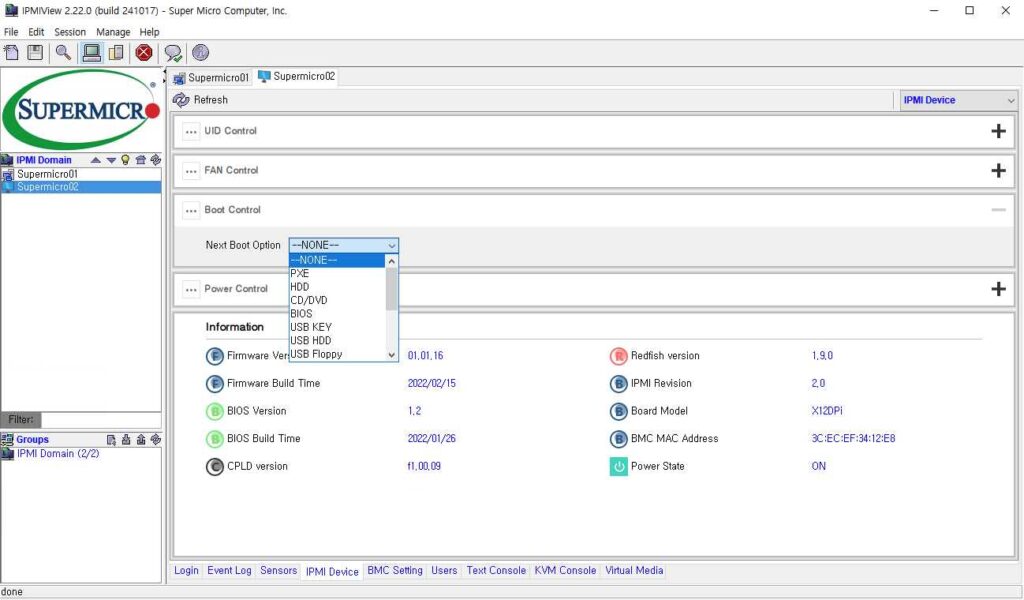Viewport: 1024px width, 600px height.
Task: Select USB HDD from the boot option list
Action: tap(337, 341)
